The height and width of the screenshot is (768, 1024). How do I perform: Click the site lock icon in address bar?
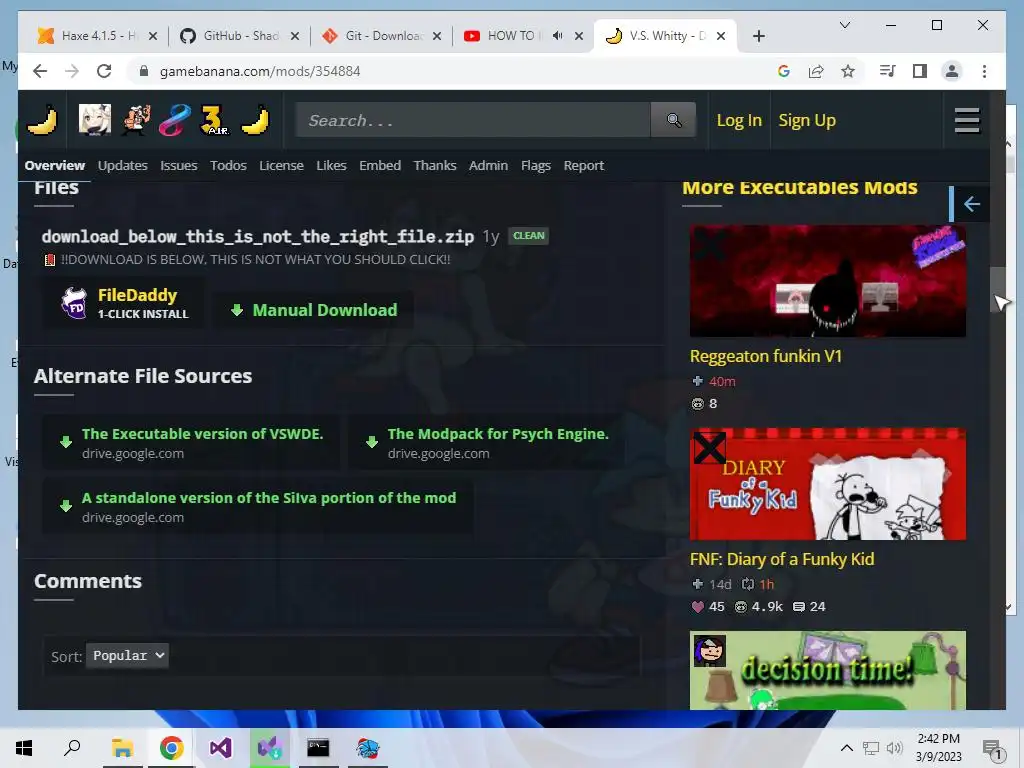click(x=144, y=71)
